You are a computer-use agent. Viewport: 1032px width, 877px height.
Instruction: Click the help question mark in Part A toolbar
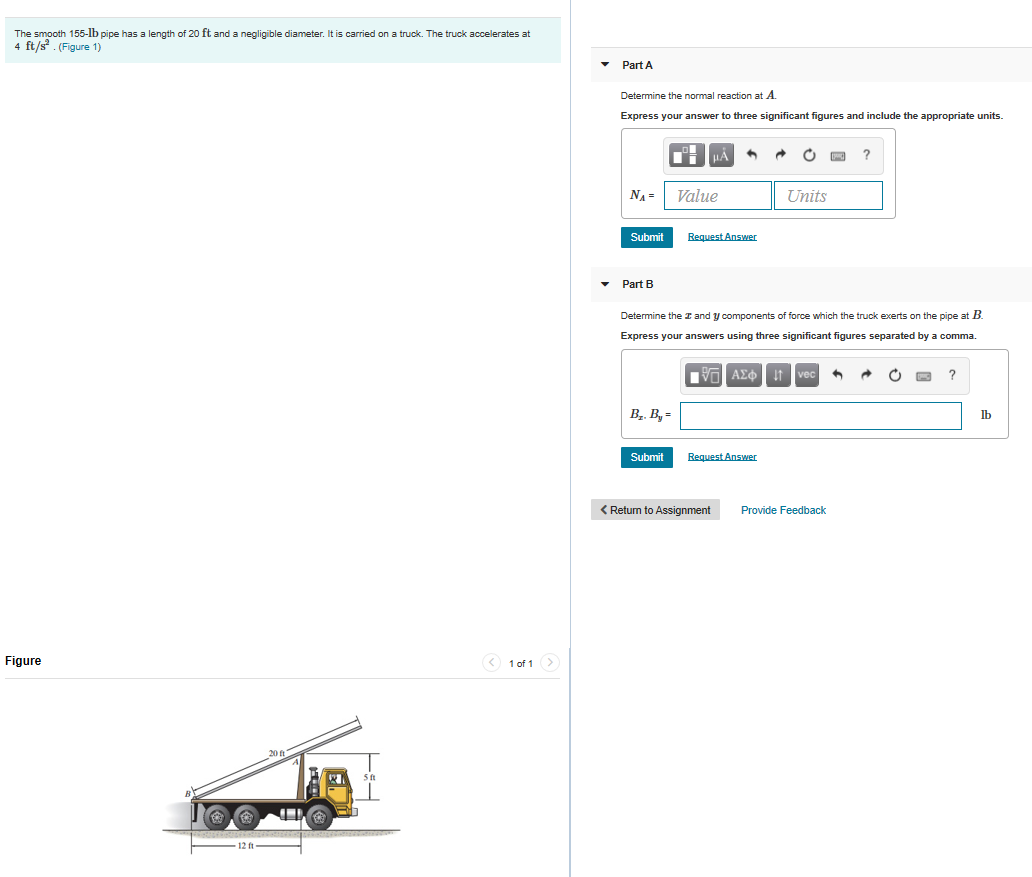pyautogui.click(x=866, y=155)
